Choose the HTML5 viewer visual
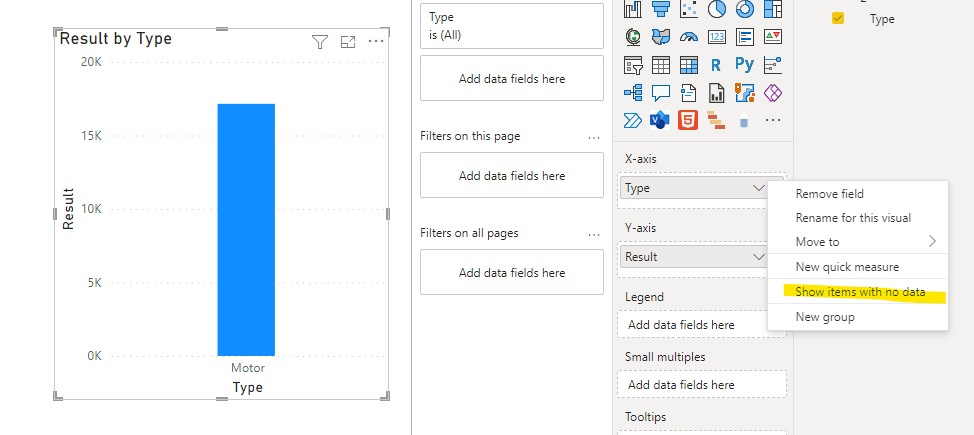This screenshot has height=435, width=974. click(688, 120)
